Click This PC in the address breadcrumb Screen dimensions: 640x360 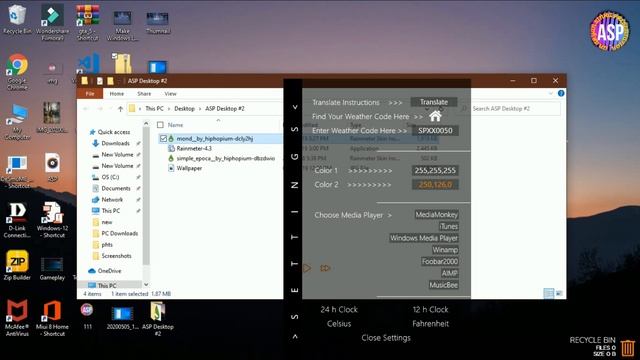[154, 109]
